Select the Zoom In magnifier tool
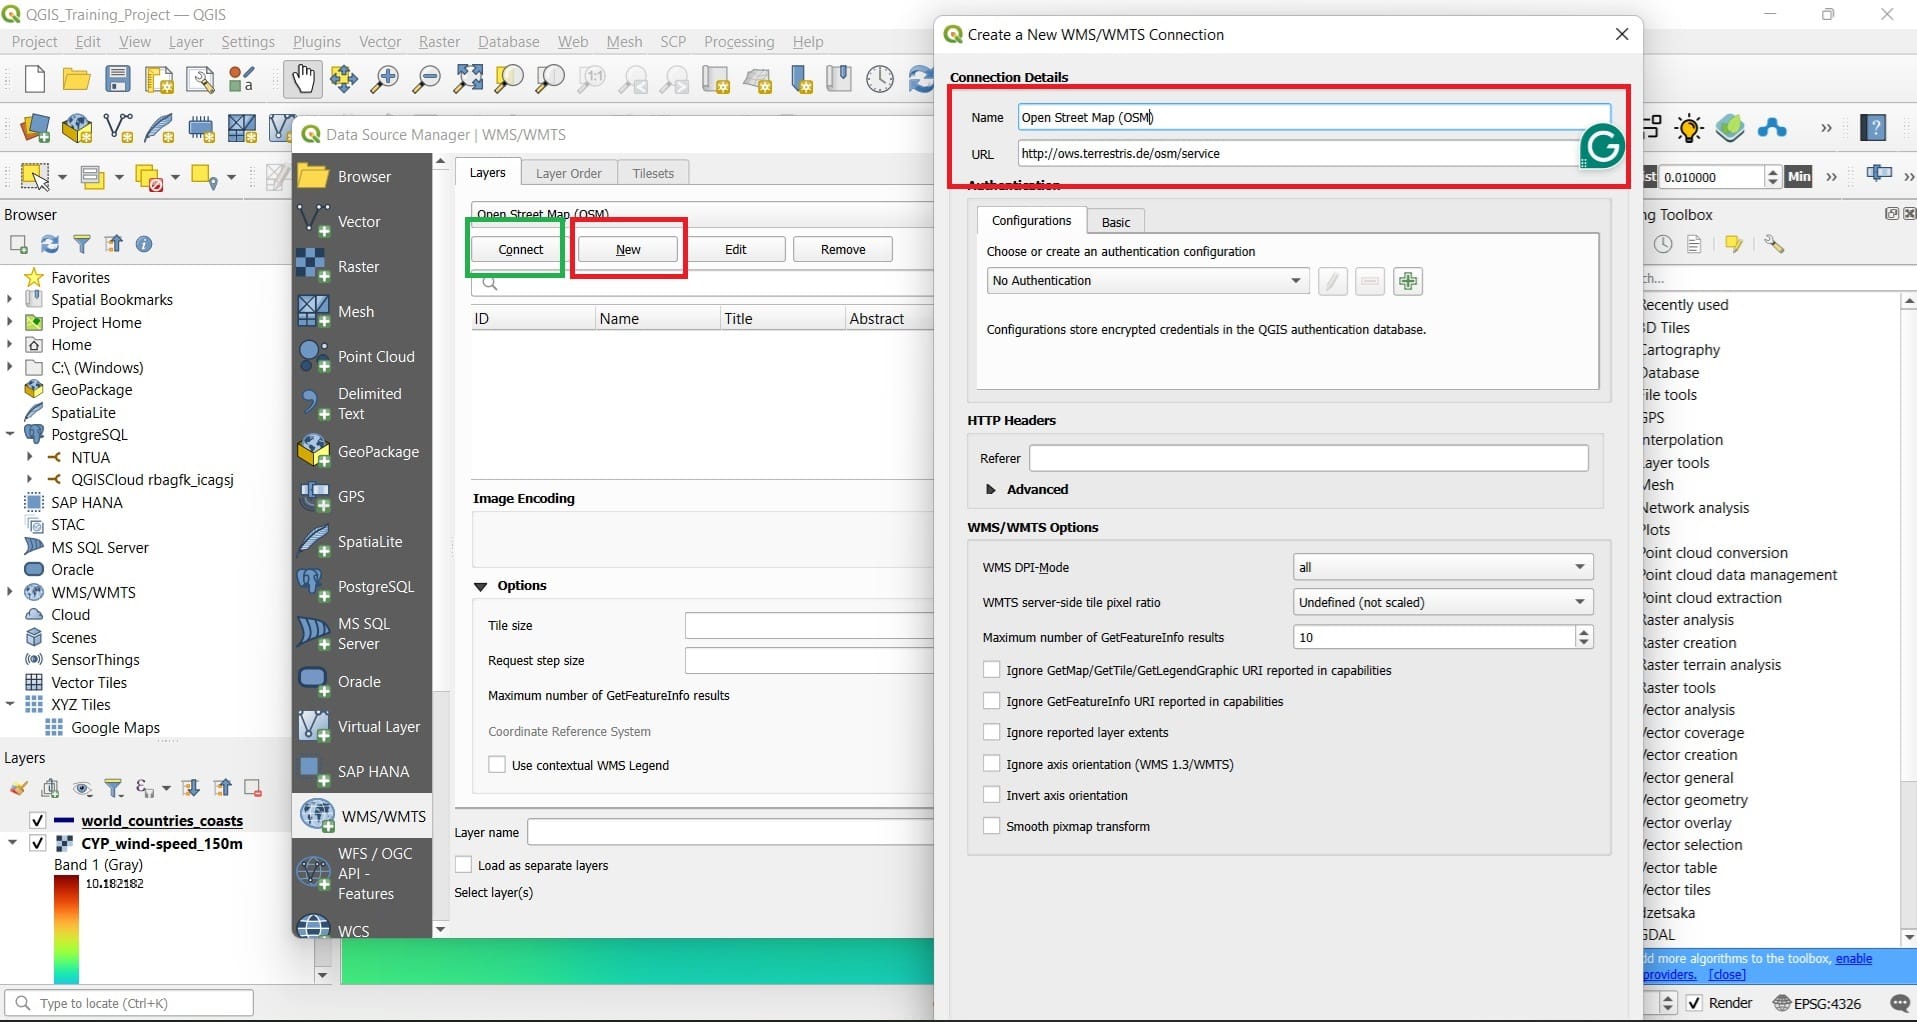1917x1022 pixels. coord(385,79)
